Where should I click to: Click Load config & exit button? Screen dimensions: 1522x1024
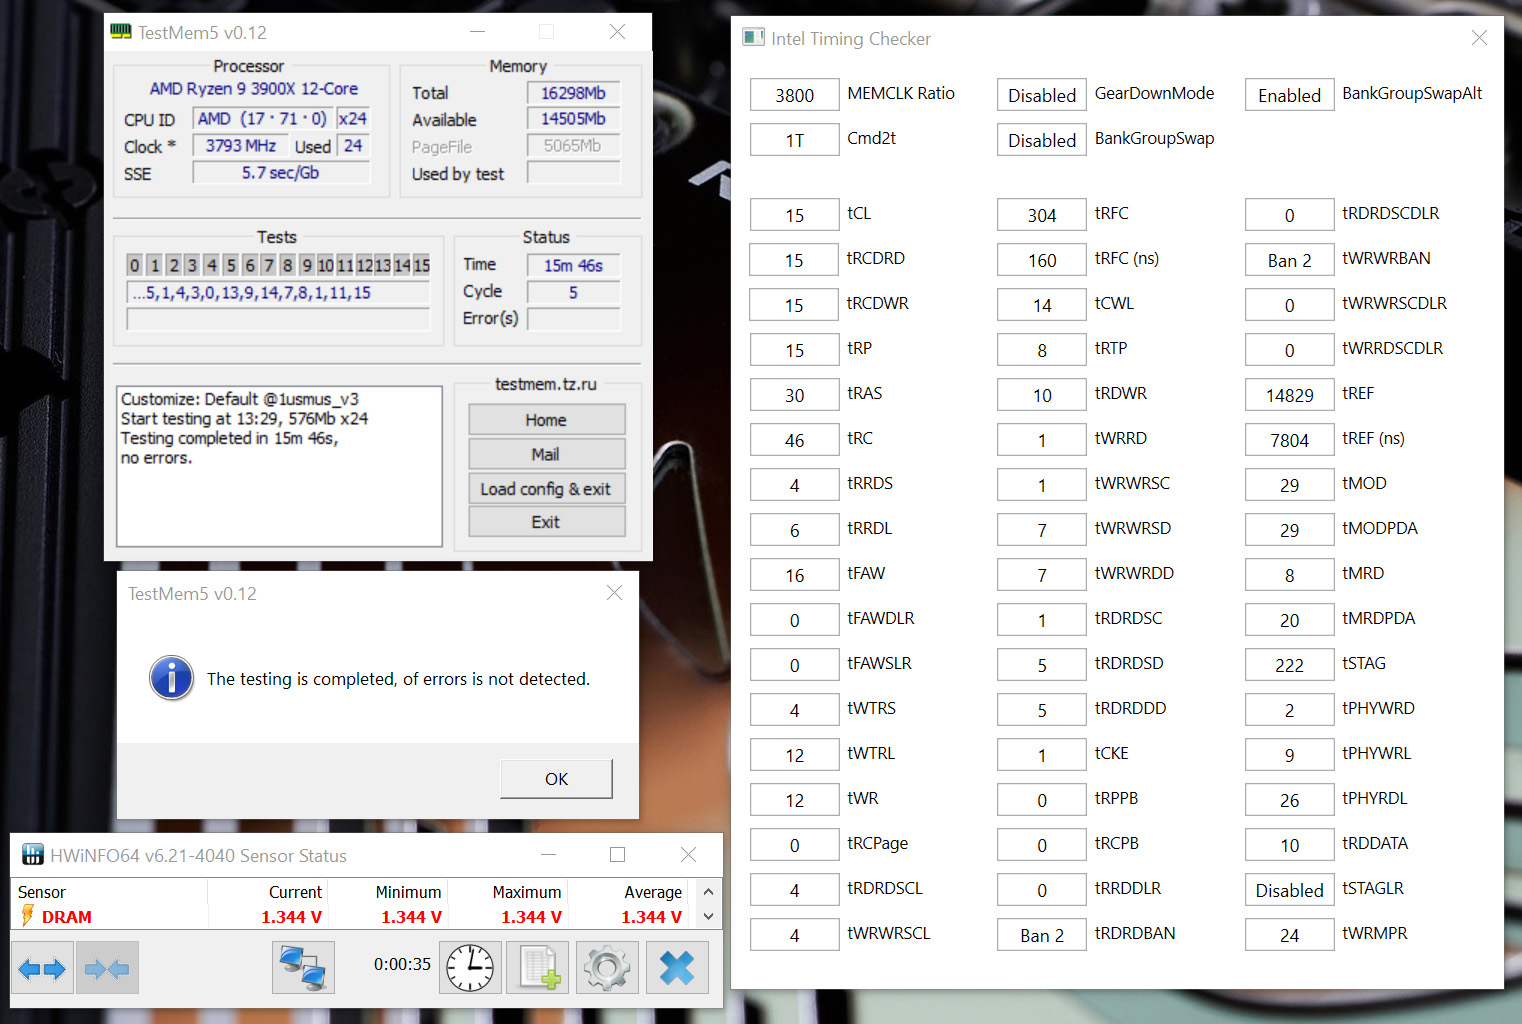point(546,488)
